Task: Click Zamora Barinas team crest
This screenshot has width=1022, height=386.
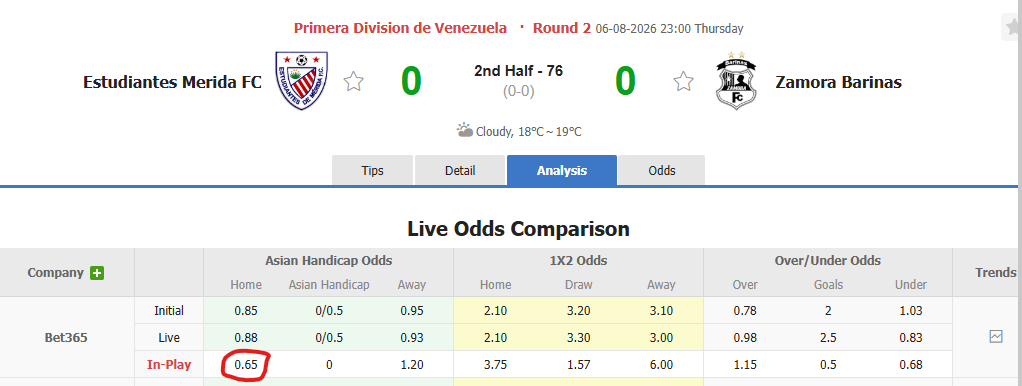Action: click(x=736, y=81)
